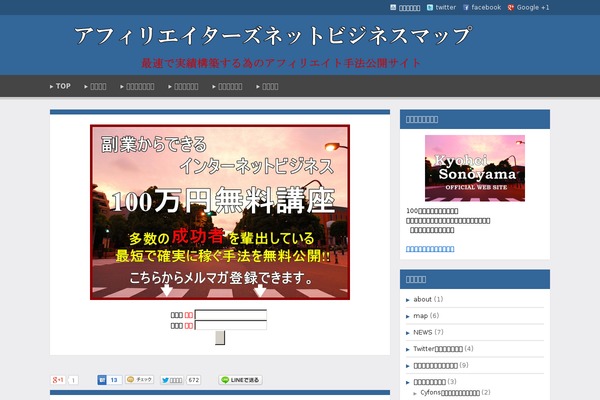Click the facebook icon in top bar
This screenshot has height=400, width=600.
point(466,7)
